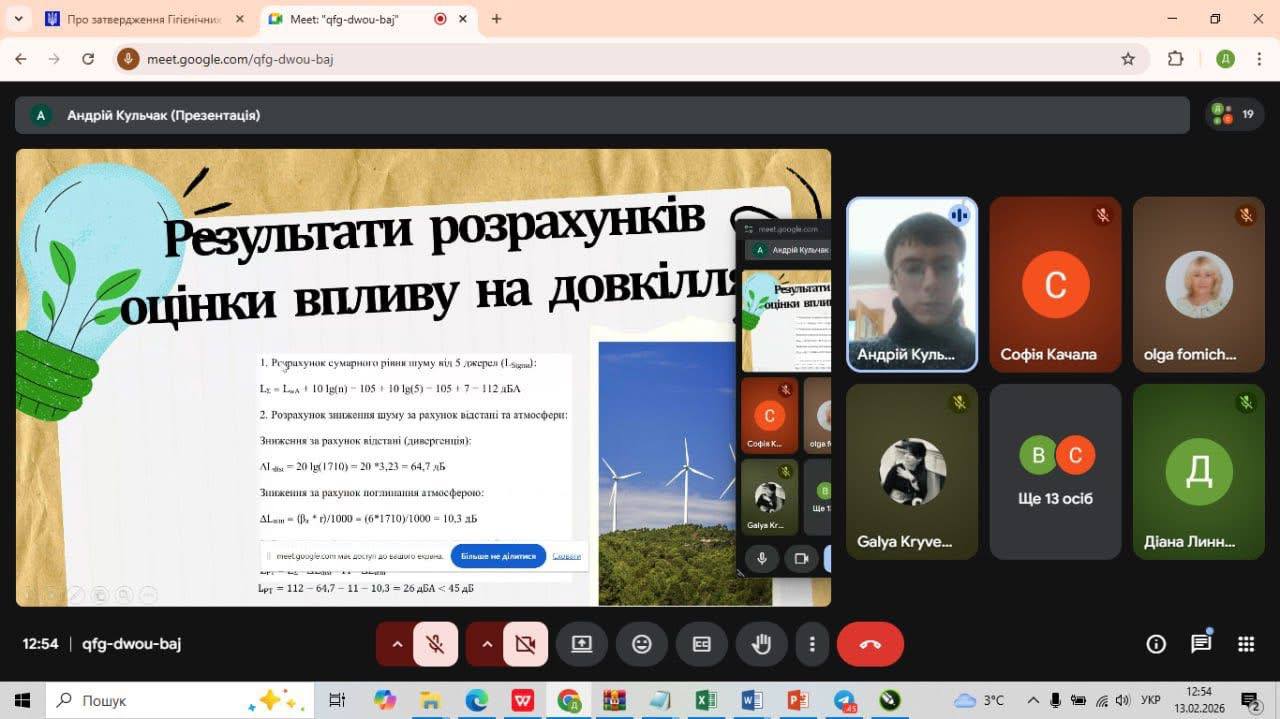Viewport: 1280px width, 719px height.
Task: Click the share screen button
Action: 582,644
